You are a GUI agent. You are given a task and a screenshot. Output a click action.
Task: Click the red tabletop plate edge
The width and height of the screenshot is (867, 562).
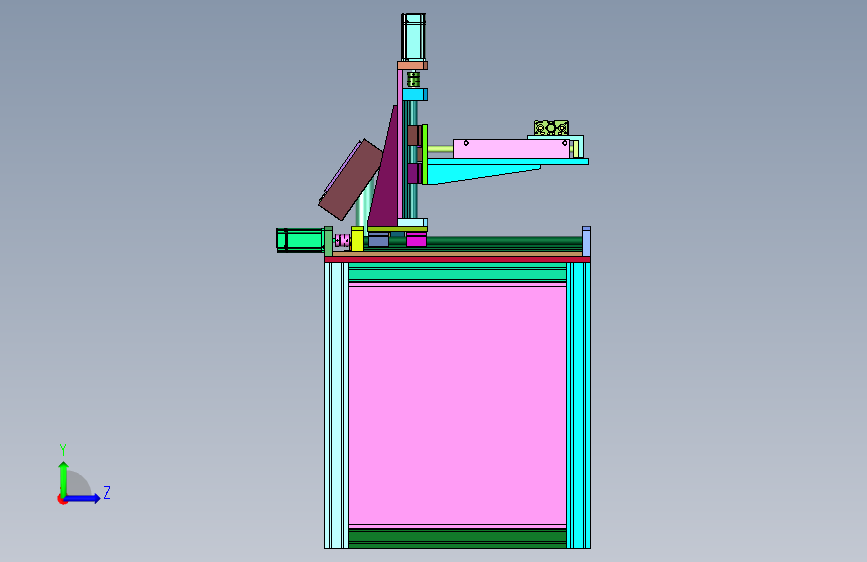click(x=457, y=259)
